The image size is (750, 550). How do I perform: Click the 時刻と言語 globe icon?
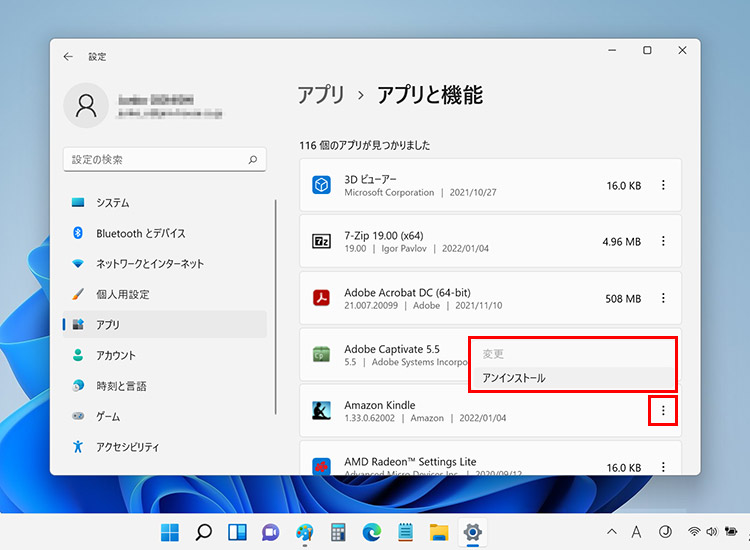click(78, 386)
